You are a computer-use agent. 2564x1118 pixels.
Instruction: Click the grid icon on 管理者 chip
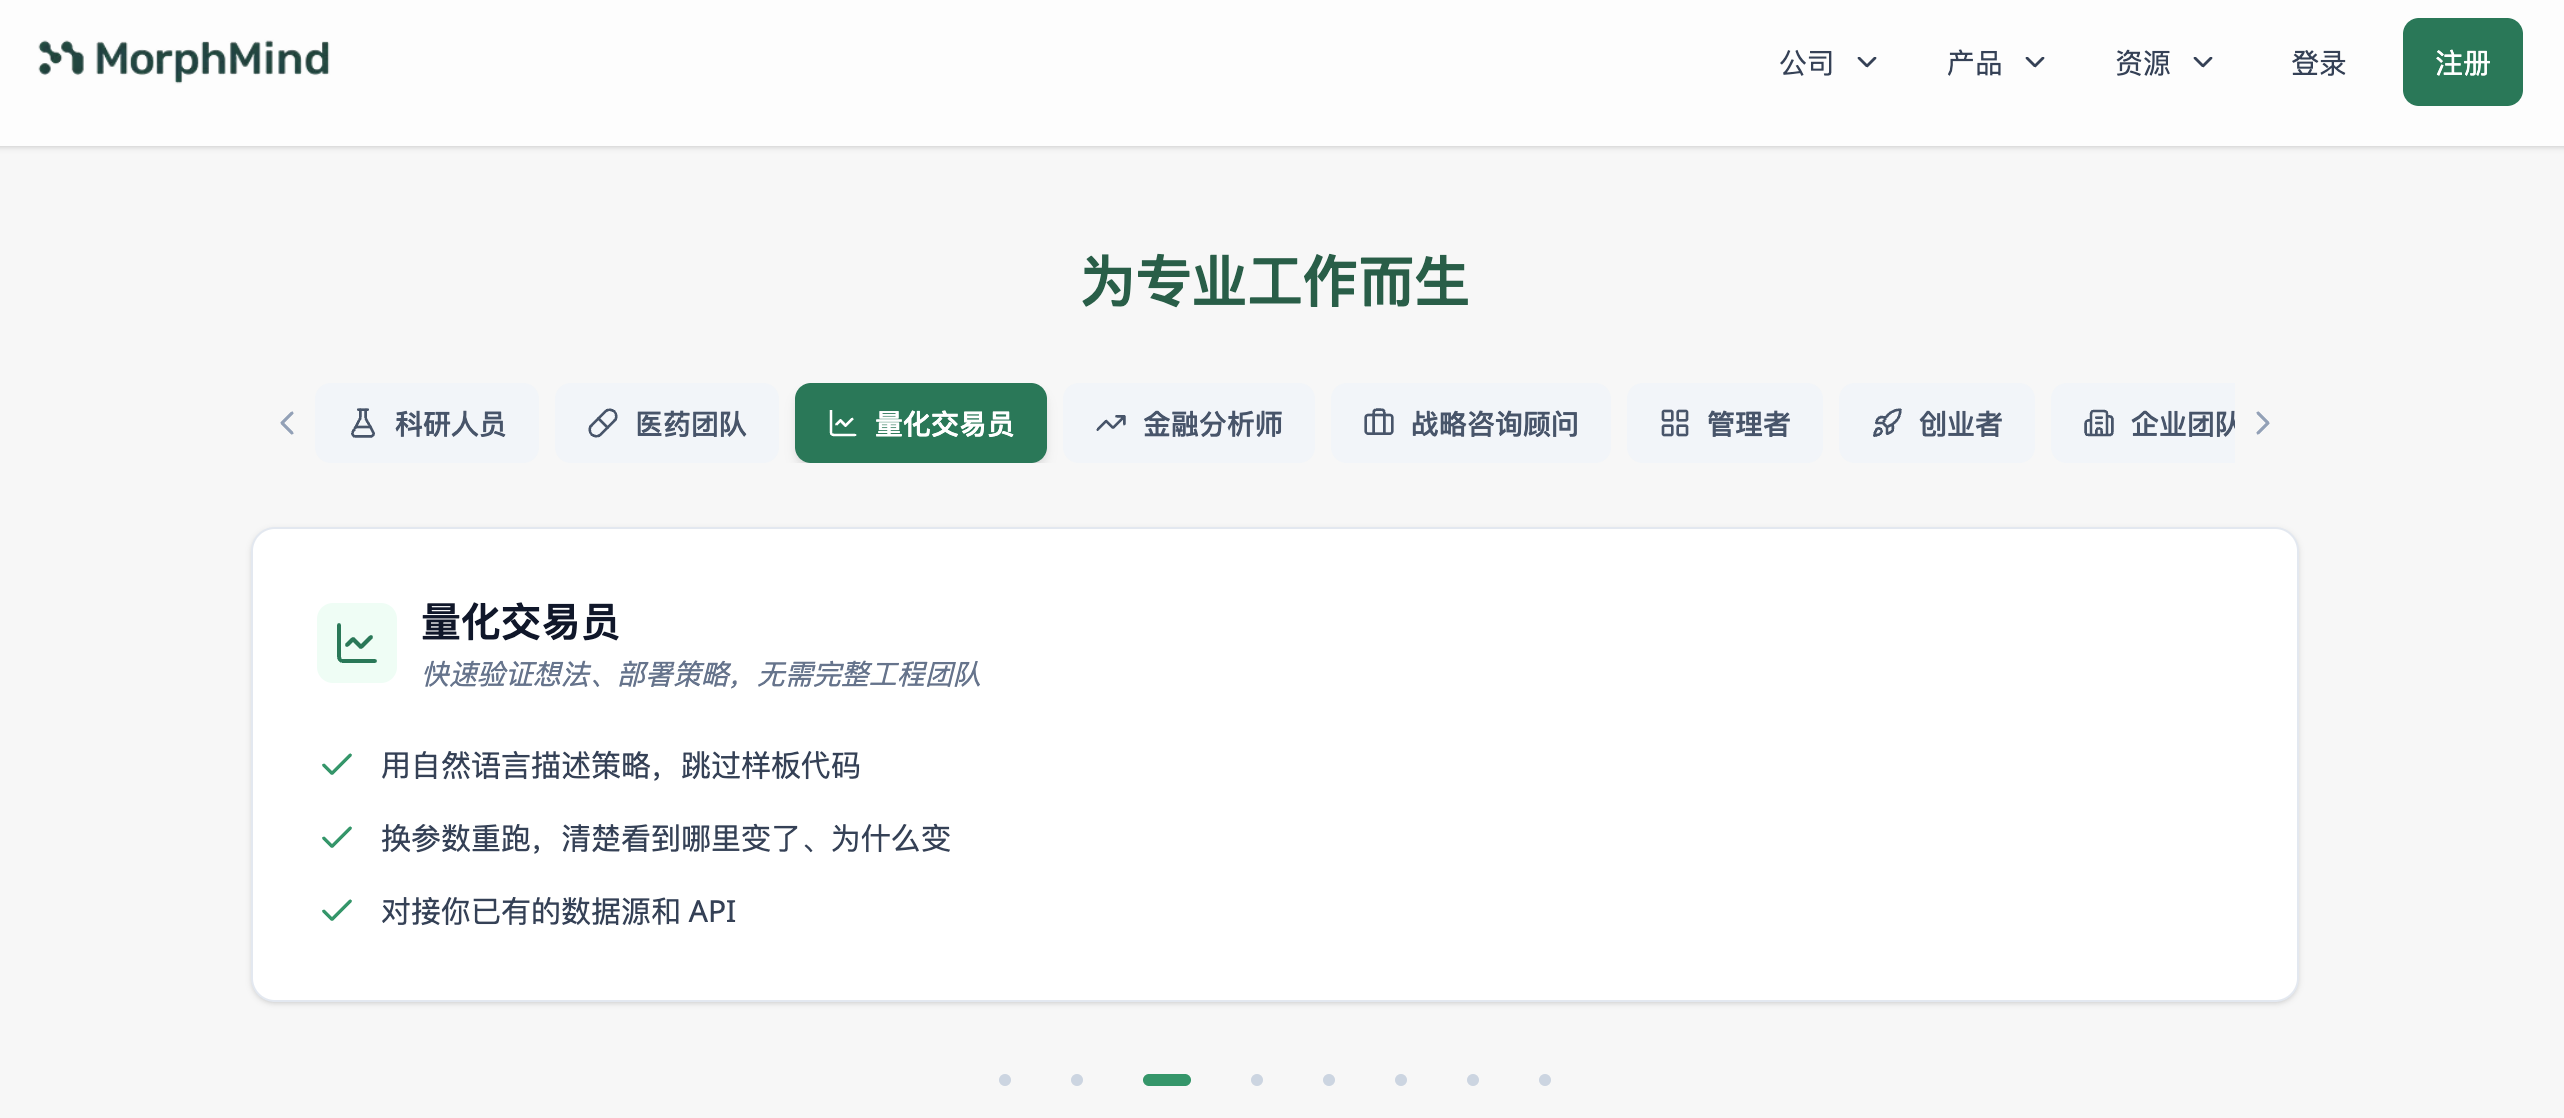point(1675,423)
